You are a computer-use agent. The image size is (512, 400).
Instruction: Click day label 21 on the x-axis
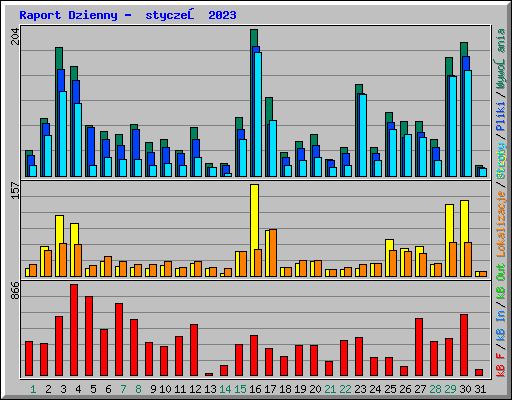click(330, 389)
